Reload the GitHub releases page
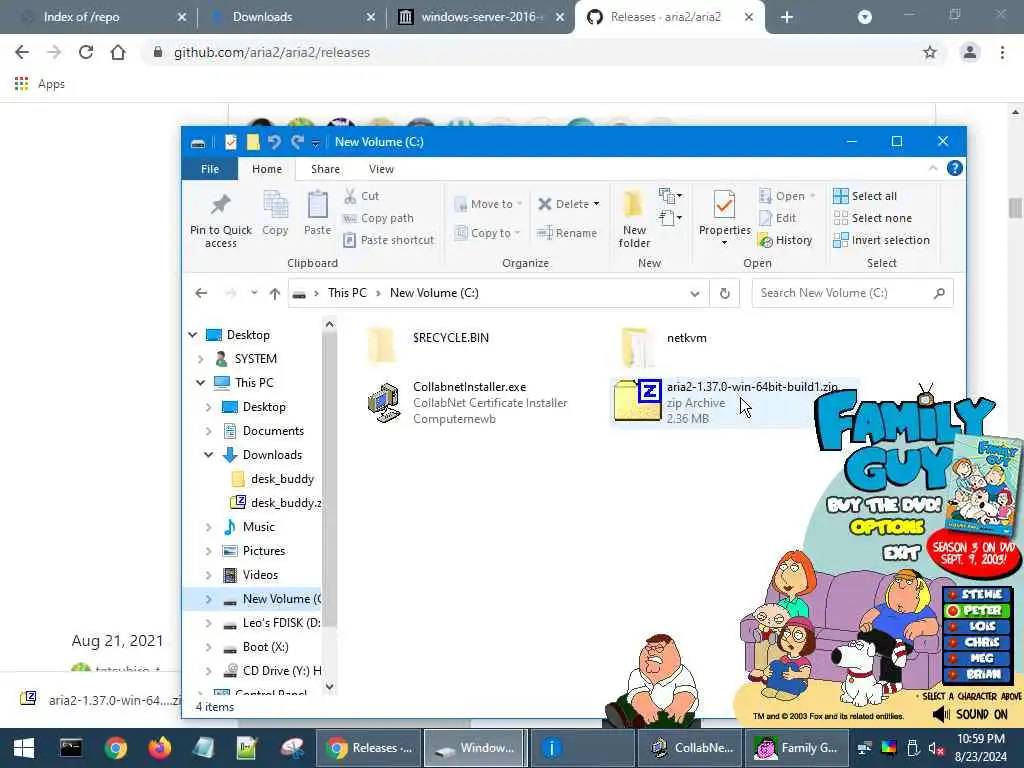Screen dimensions: 1024x768 pyautogui.click(x=86, y=52)
